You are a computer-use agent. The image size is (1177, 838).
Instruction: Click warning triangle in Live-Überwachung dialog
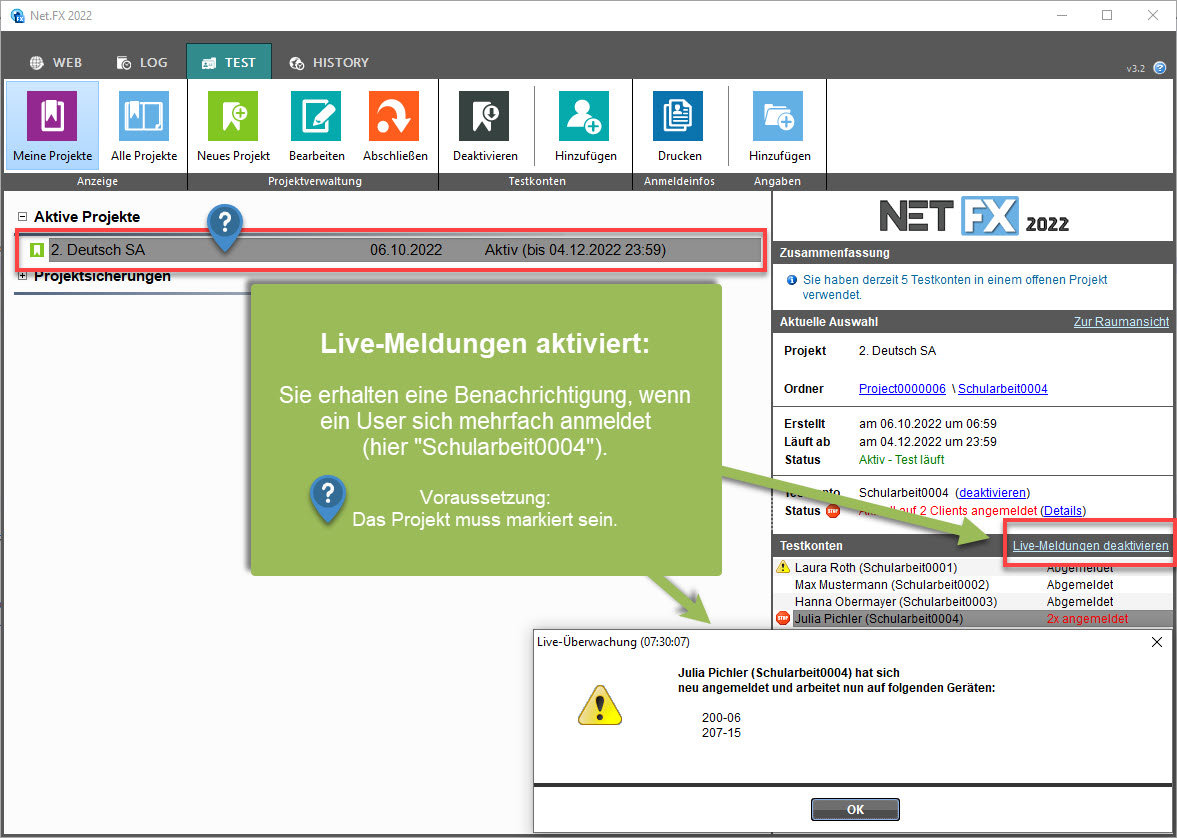pyautogui.click(x=600, y=704)
